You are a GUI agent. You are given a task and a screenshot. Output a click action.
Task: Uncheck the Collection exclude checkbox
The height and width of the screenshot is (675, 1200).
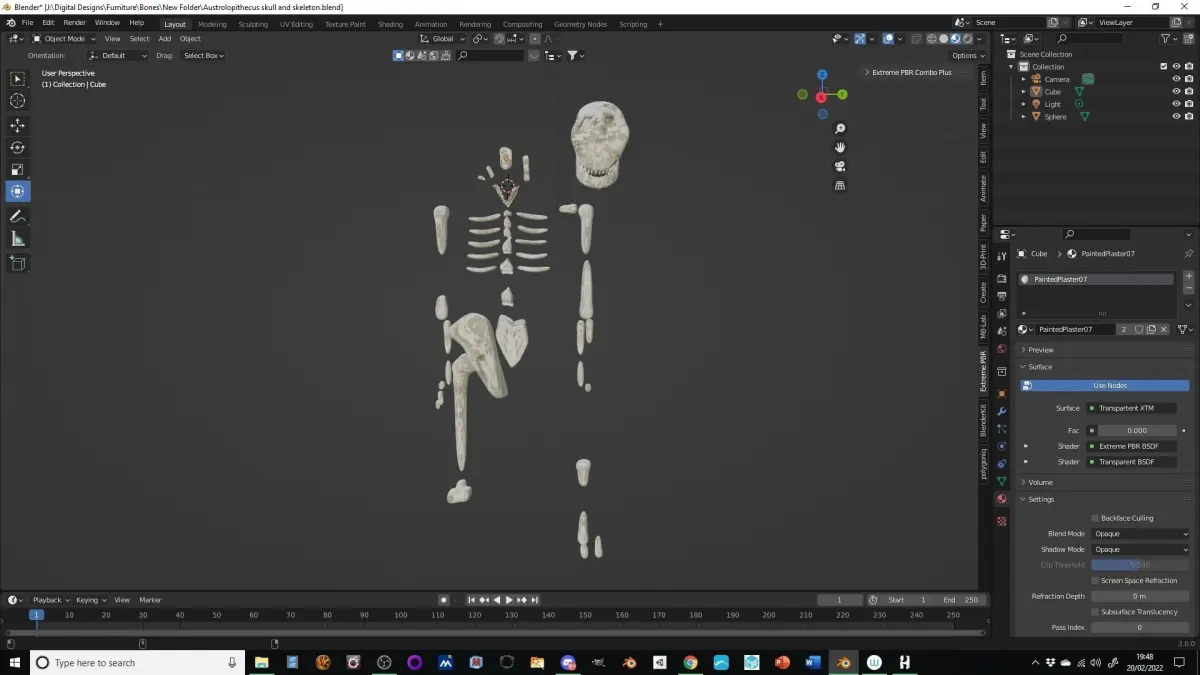click(1163, 66)
